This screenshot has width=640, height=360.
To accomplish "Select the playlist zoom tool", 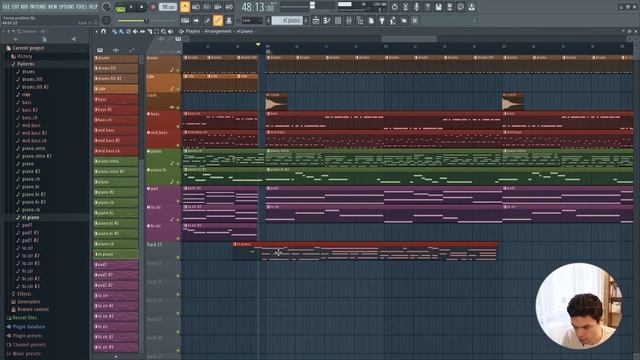I will pyautogui.click(x=163, y=31).
